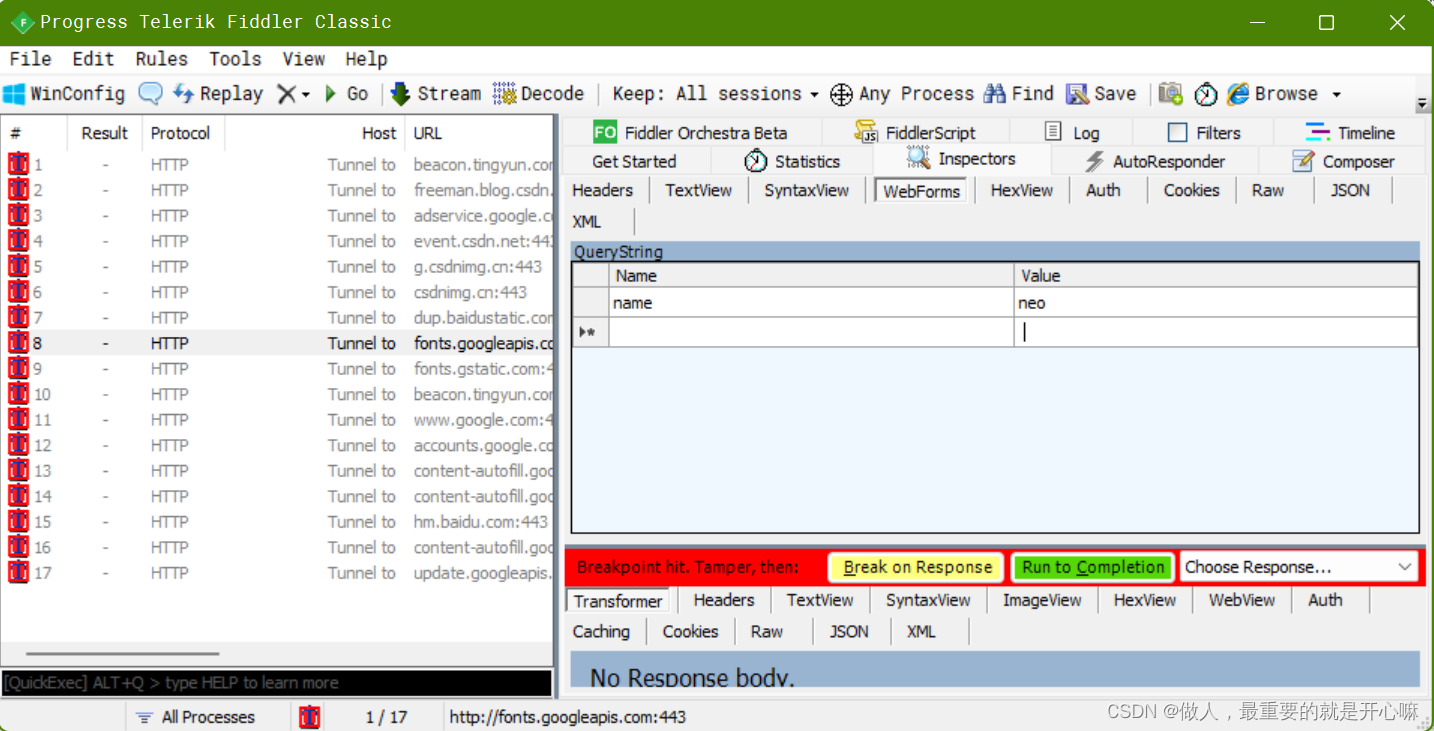The width and height of the screenshot is (1434, 731).
Task: Sort sessions by Result column header
Action: coord(104,133)
